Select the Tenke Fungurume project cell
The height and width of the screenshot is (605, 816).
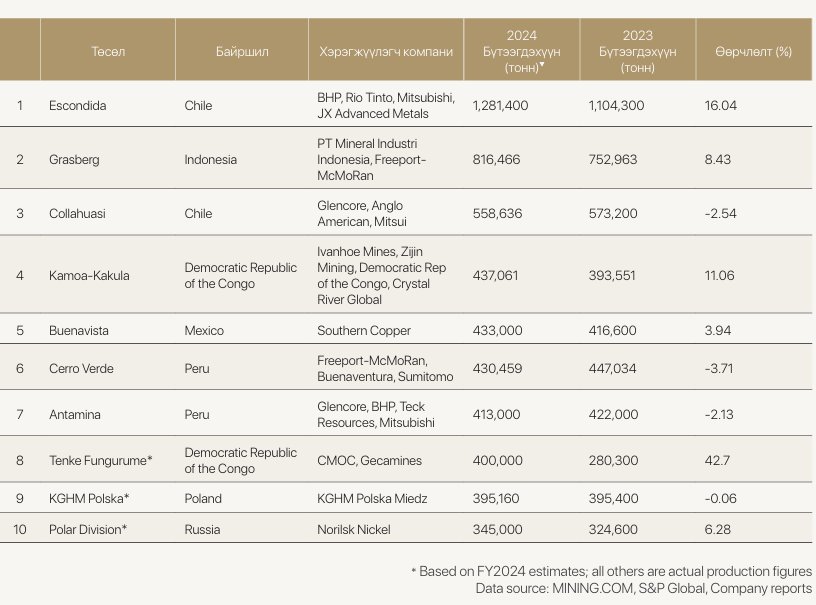(x=100, y=460)
